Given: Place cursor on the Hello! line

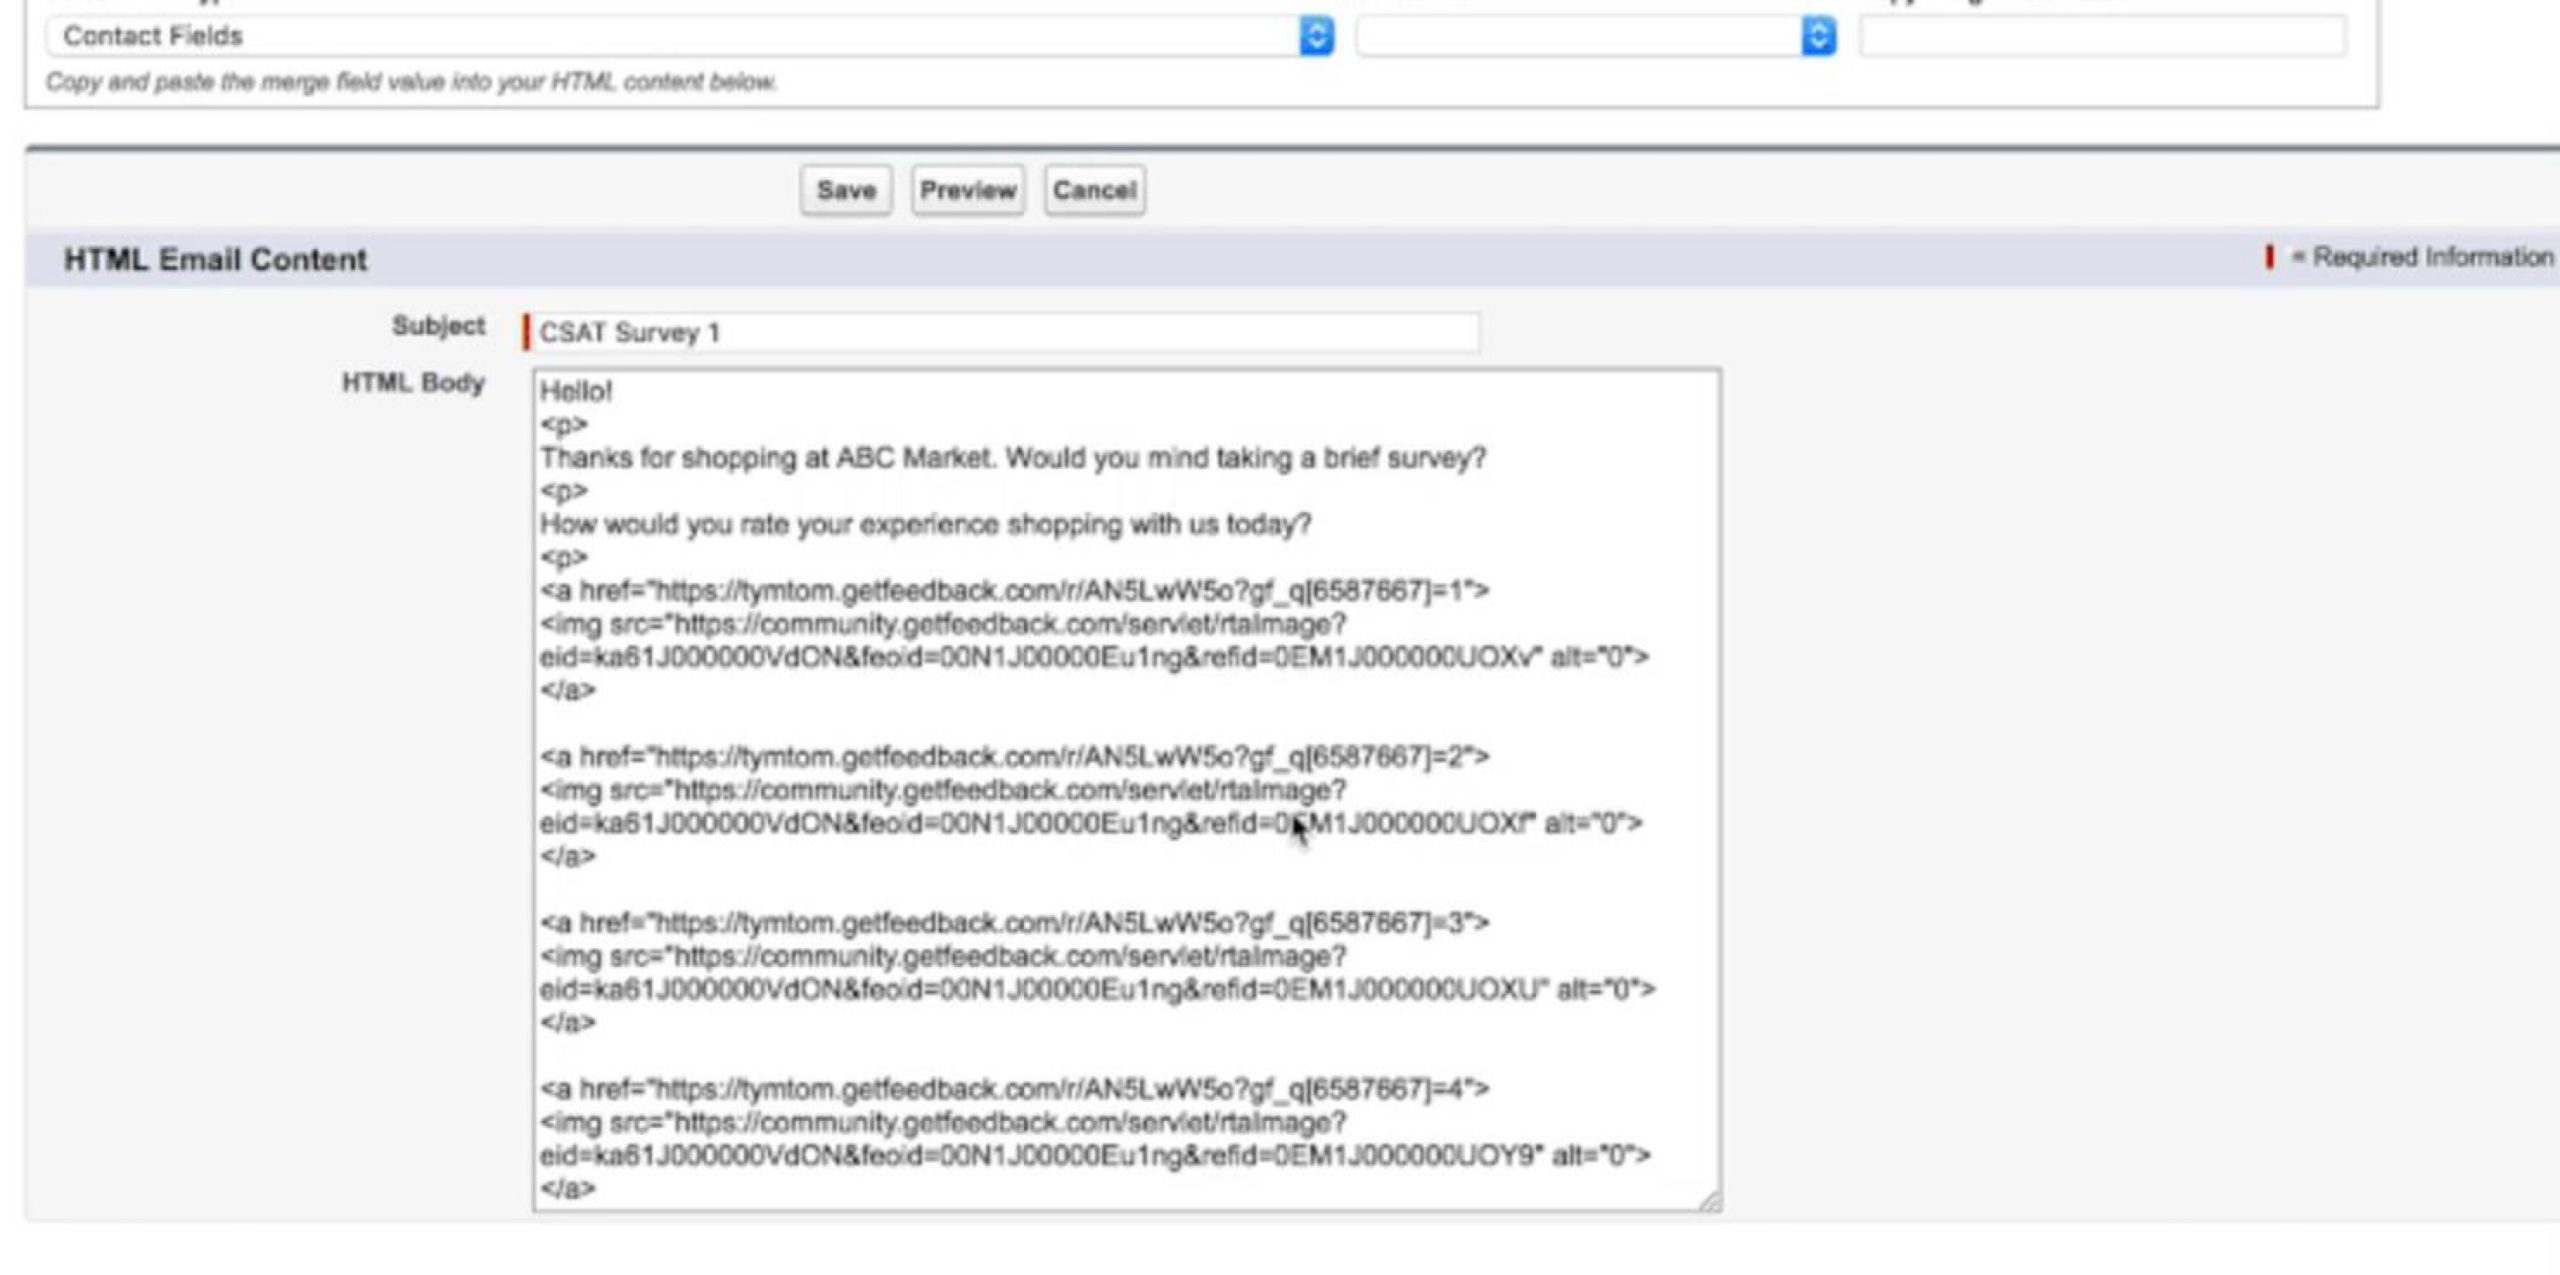Looking at the screenshot, I should pyautogui.click(x=577, y=391).
